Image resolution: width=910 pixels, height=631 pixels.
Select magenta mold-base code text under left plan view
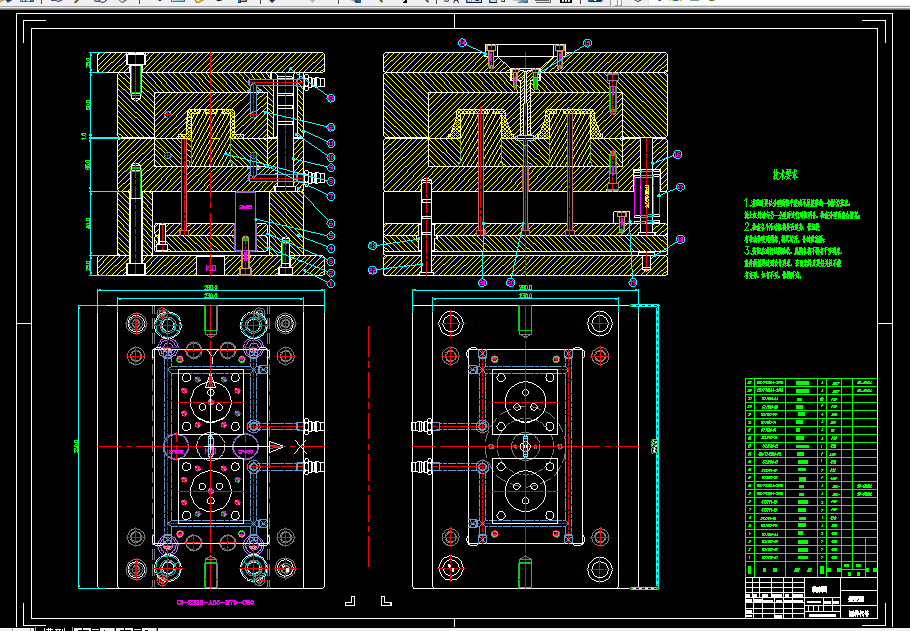[215, 603]
